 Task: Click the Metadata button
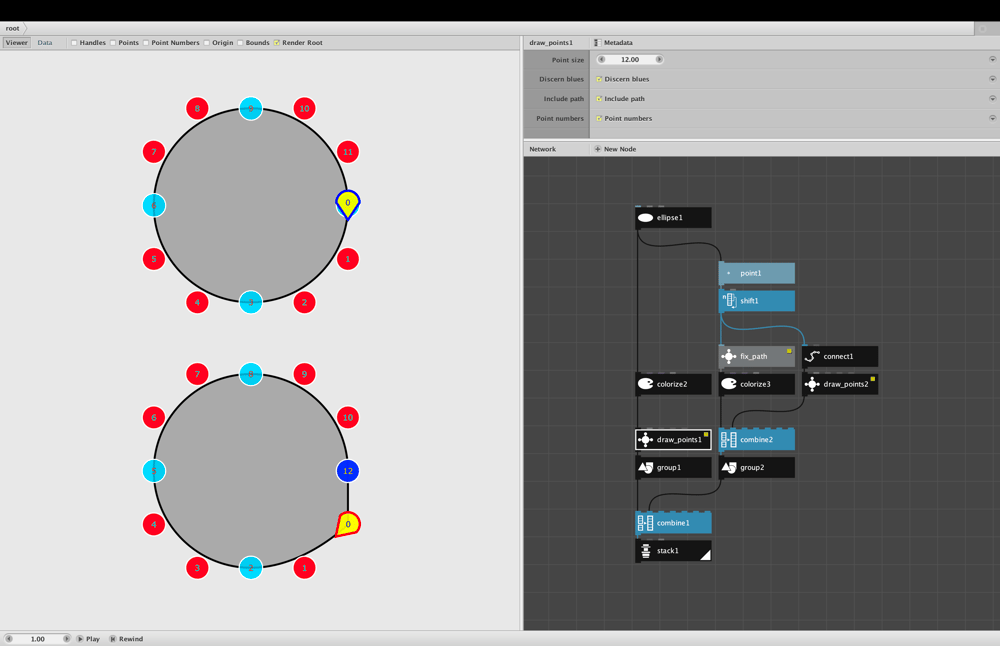(614, 43)
